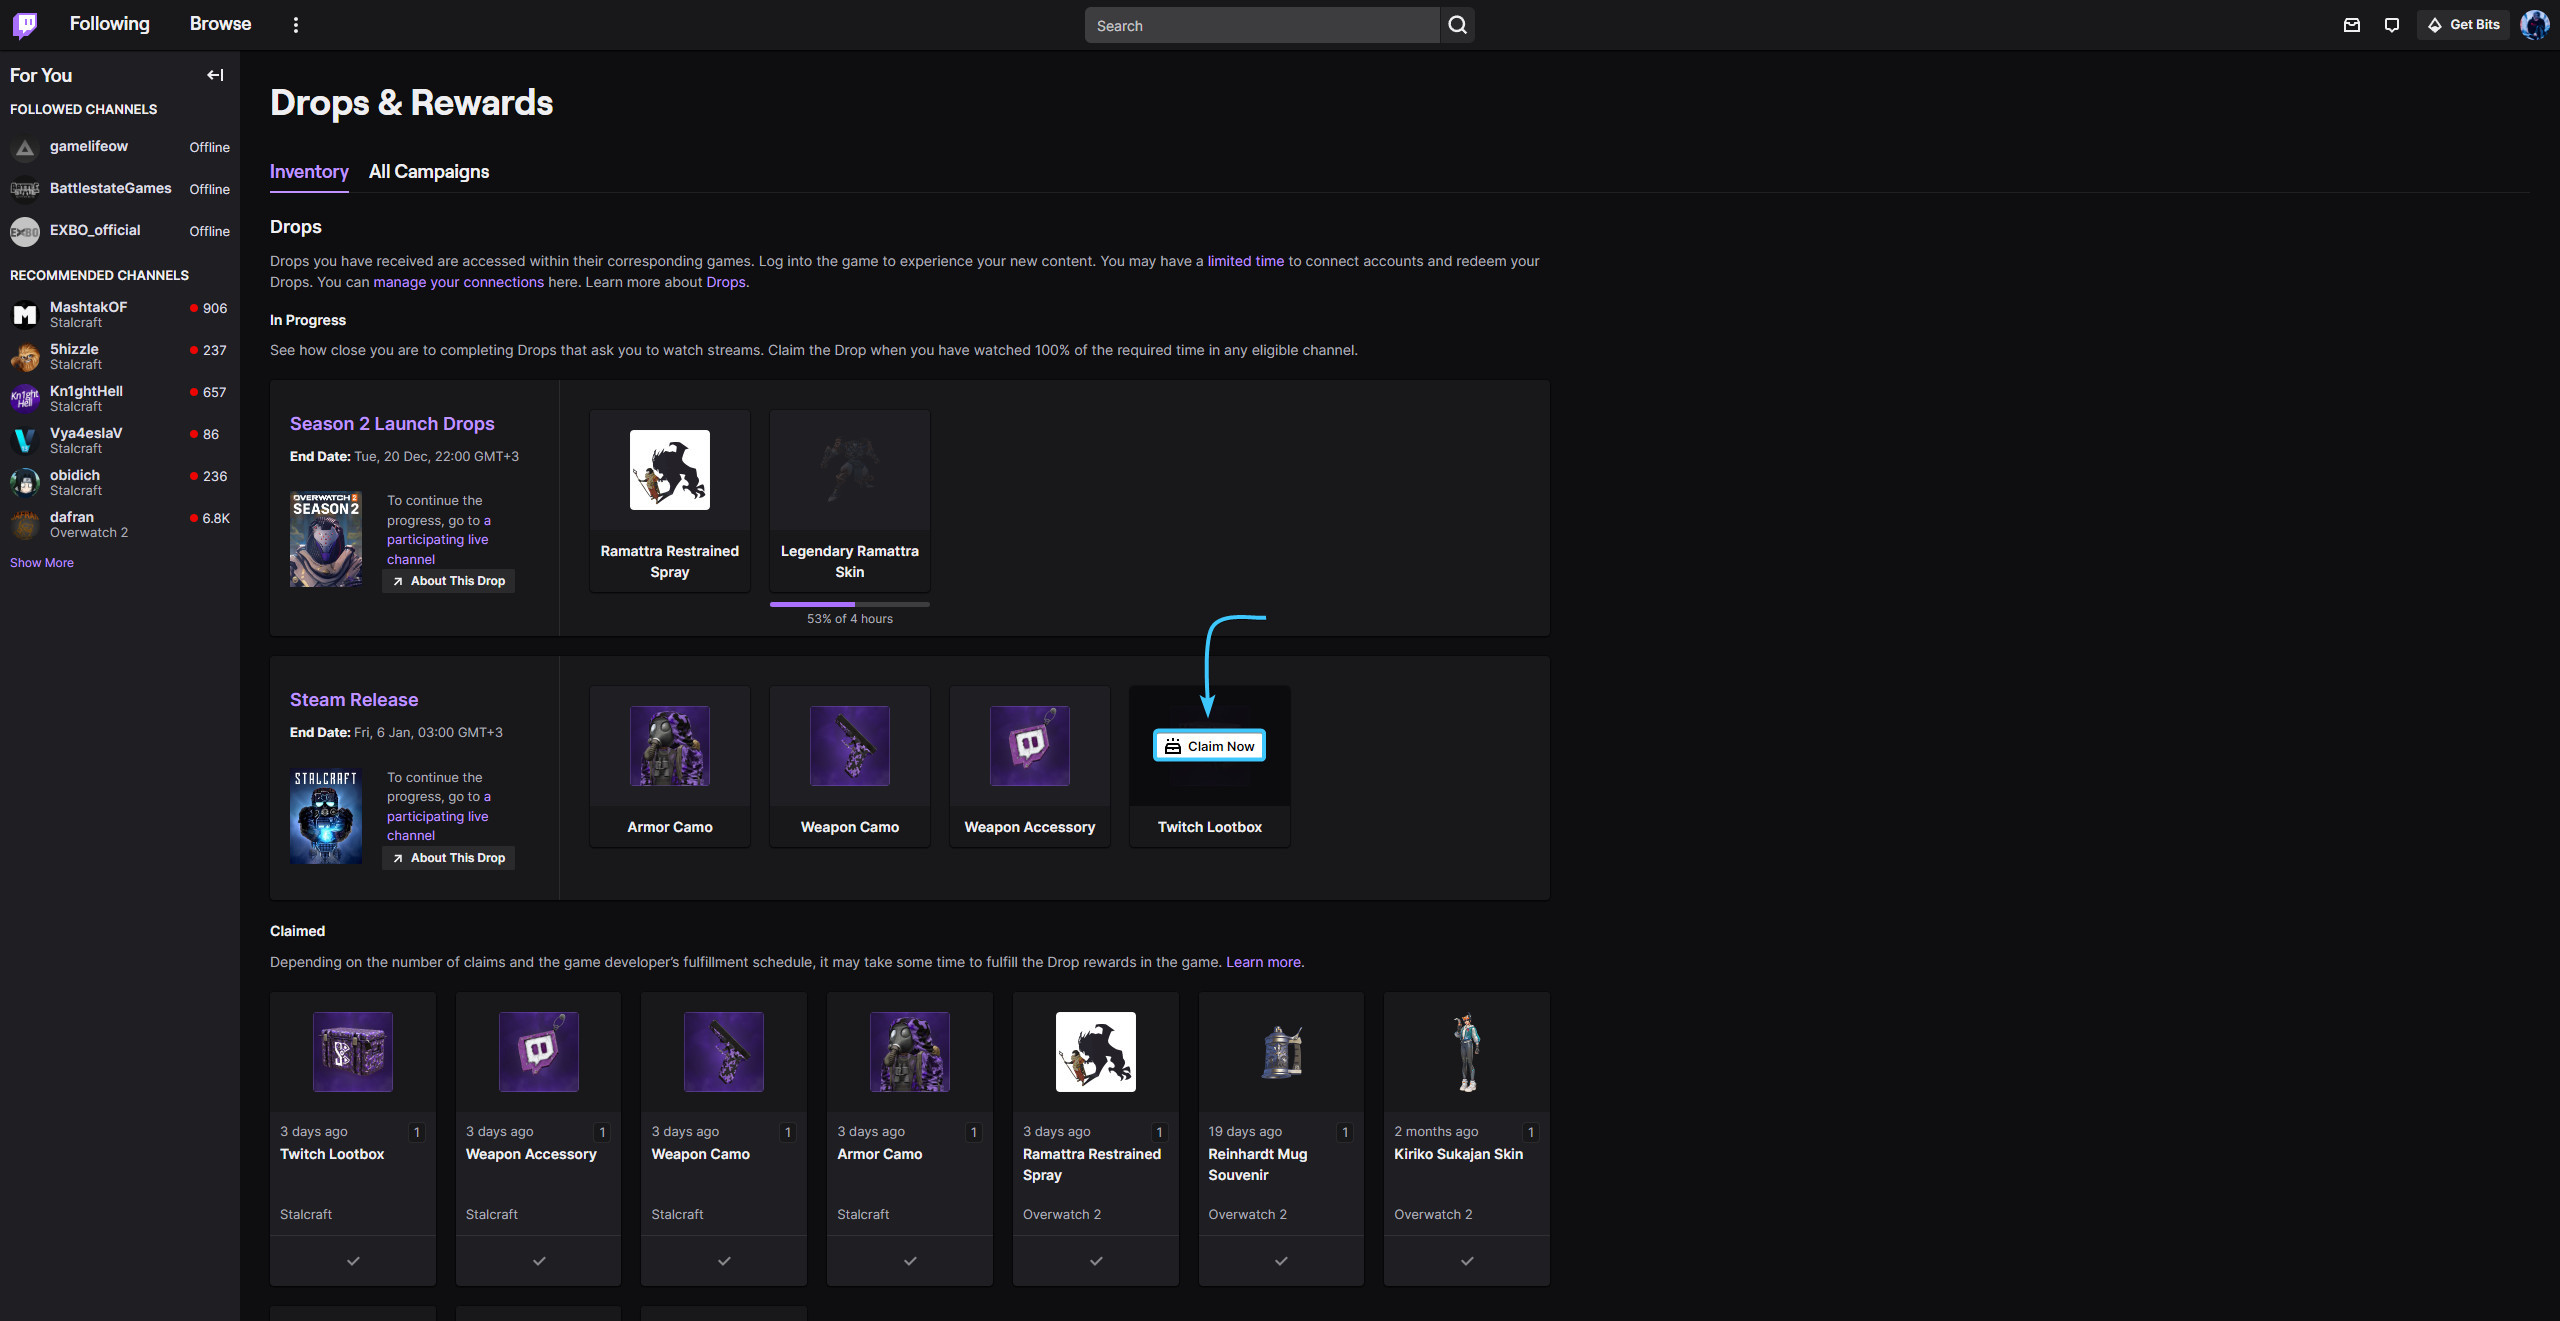
Task: Open Kn1ghtHell recommended channel
Action: pos(120,398)
